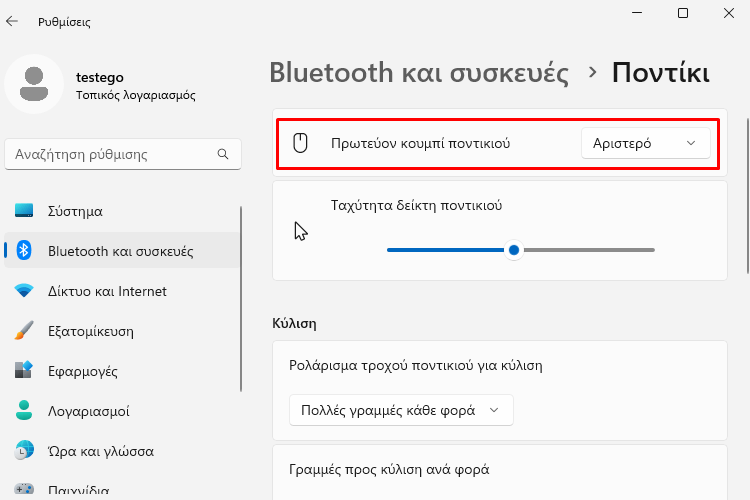Click the mouse pointer speed slider handle
The image size is (750, 500).
click(514, 250)
